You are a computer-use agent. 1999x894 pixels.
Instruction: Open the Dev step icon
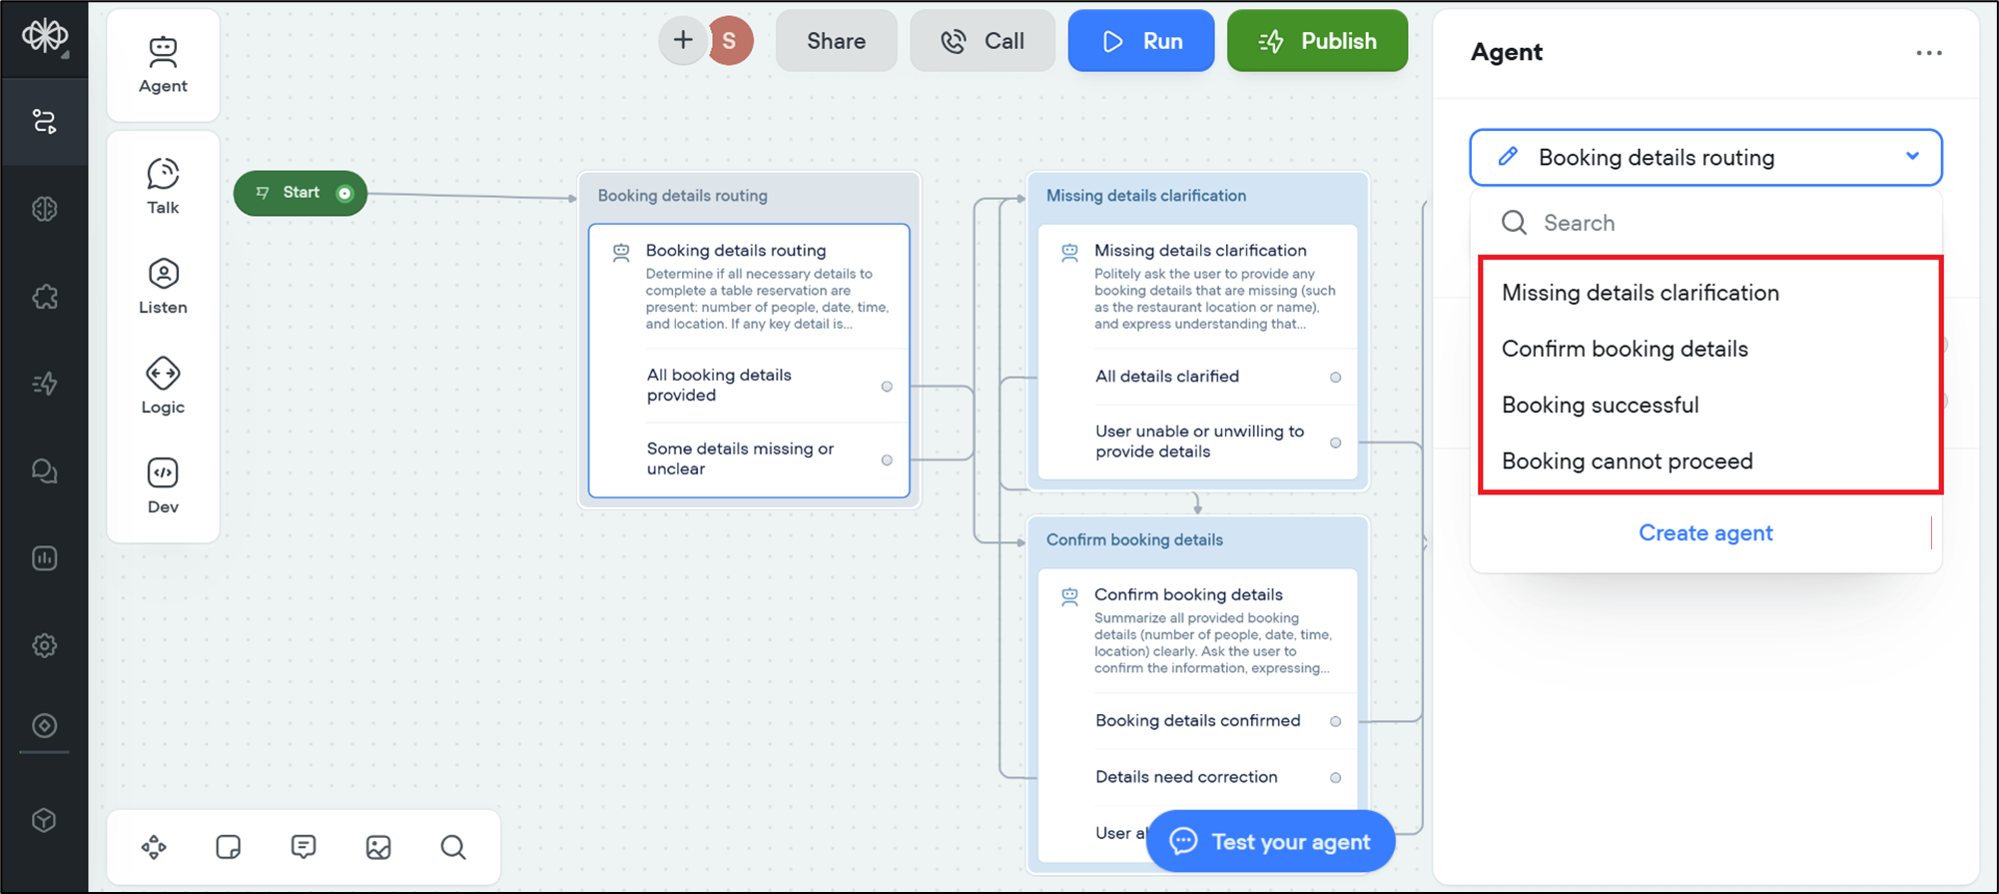(x=162, y=485)
